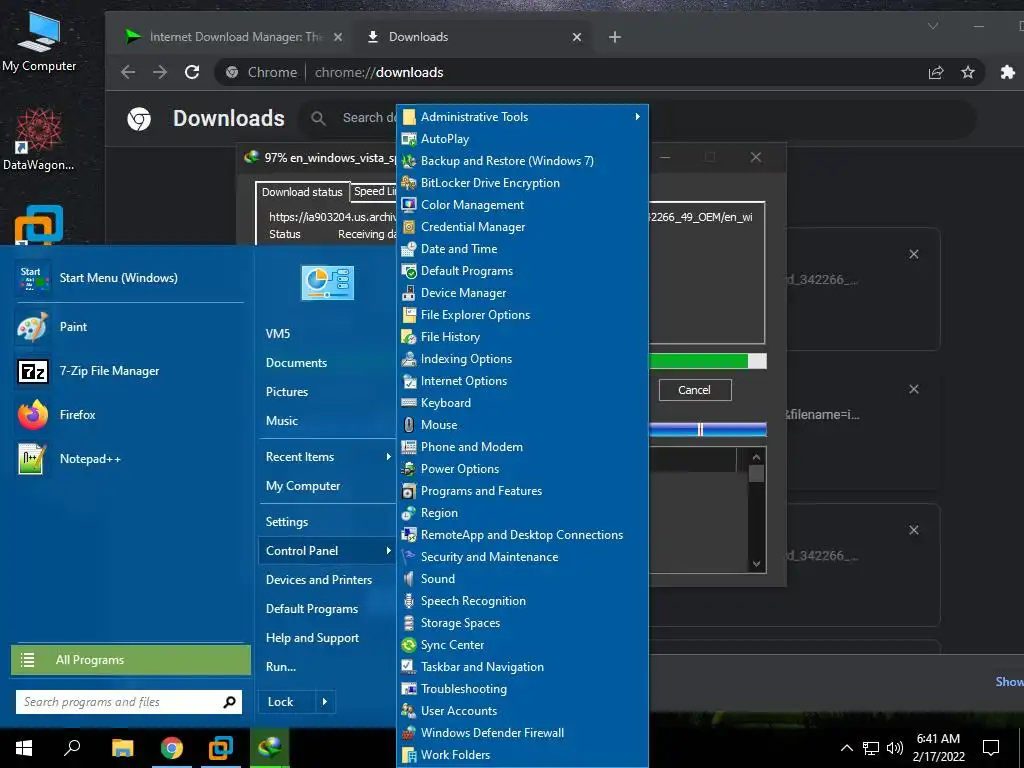Click the Windows Defender Firewall icon
Screen dimensions: 1024x768
[409, 733]
